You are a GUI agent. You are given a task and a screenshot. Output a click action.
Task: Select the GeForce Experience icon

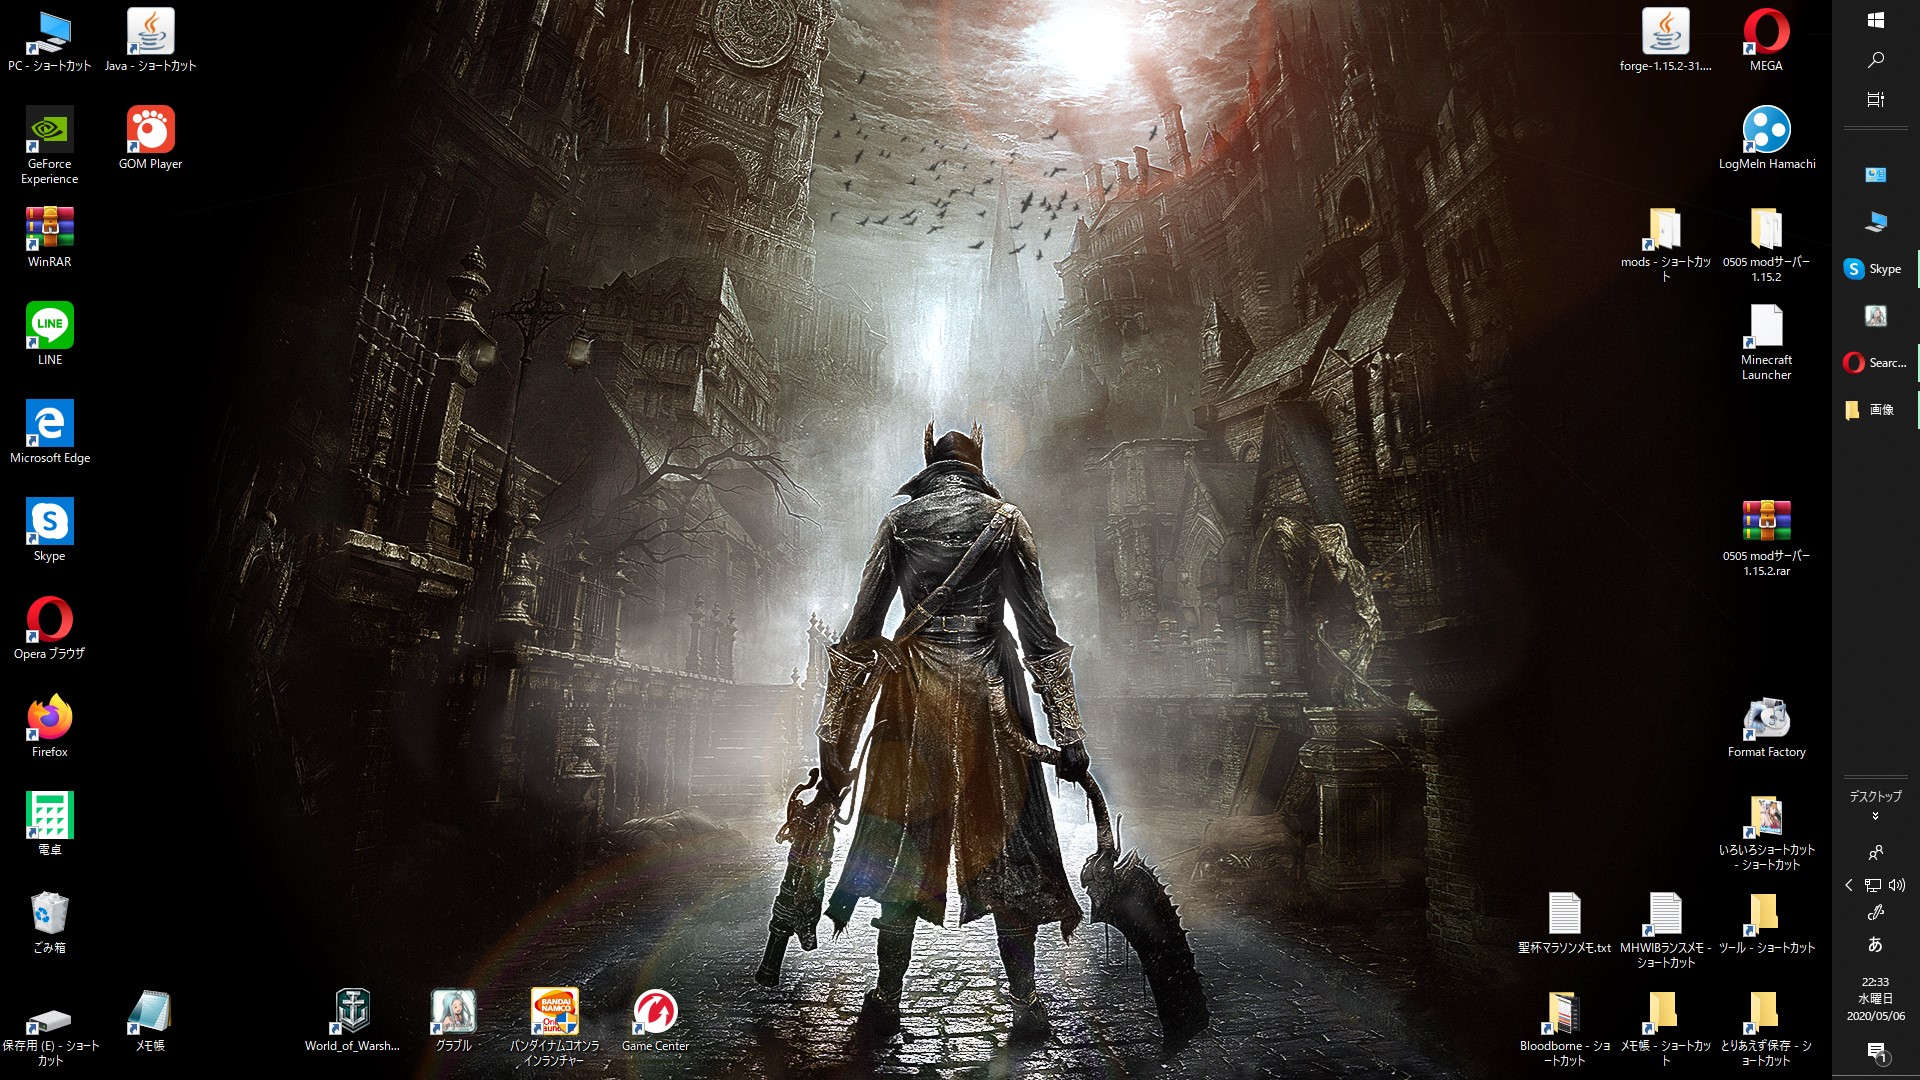pyautogui.click(x=49, y=145)
